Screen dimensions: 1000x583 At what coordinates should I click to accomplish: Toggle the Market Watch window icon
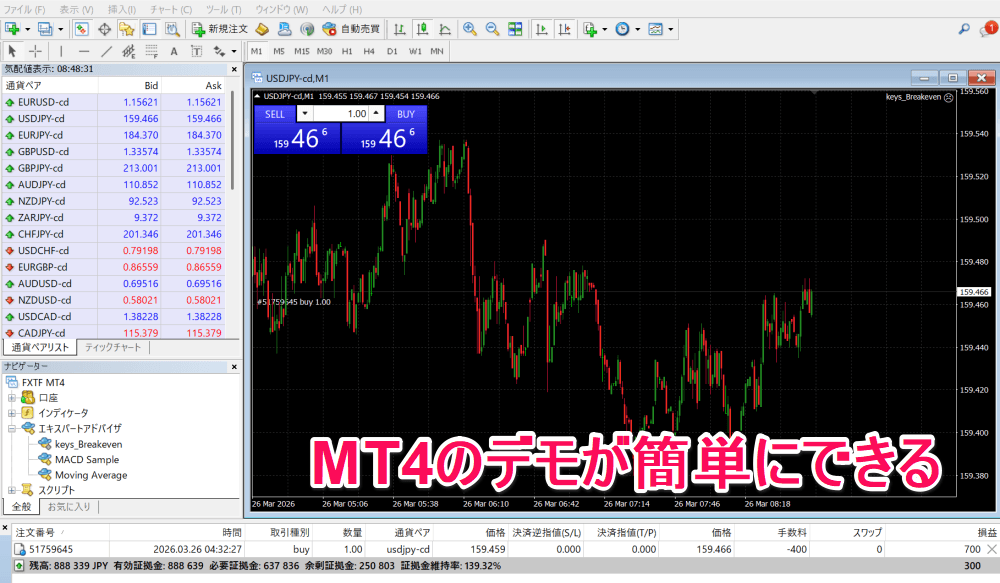click(x=82, y=29)
